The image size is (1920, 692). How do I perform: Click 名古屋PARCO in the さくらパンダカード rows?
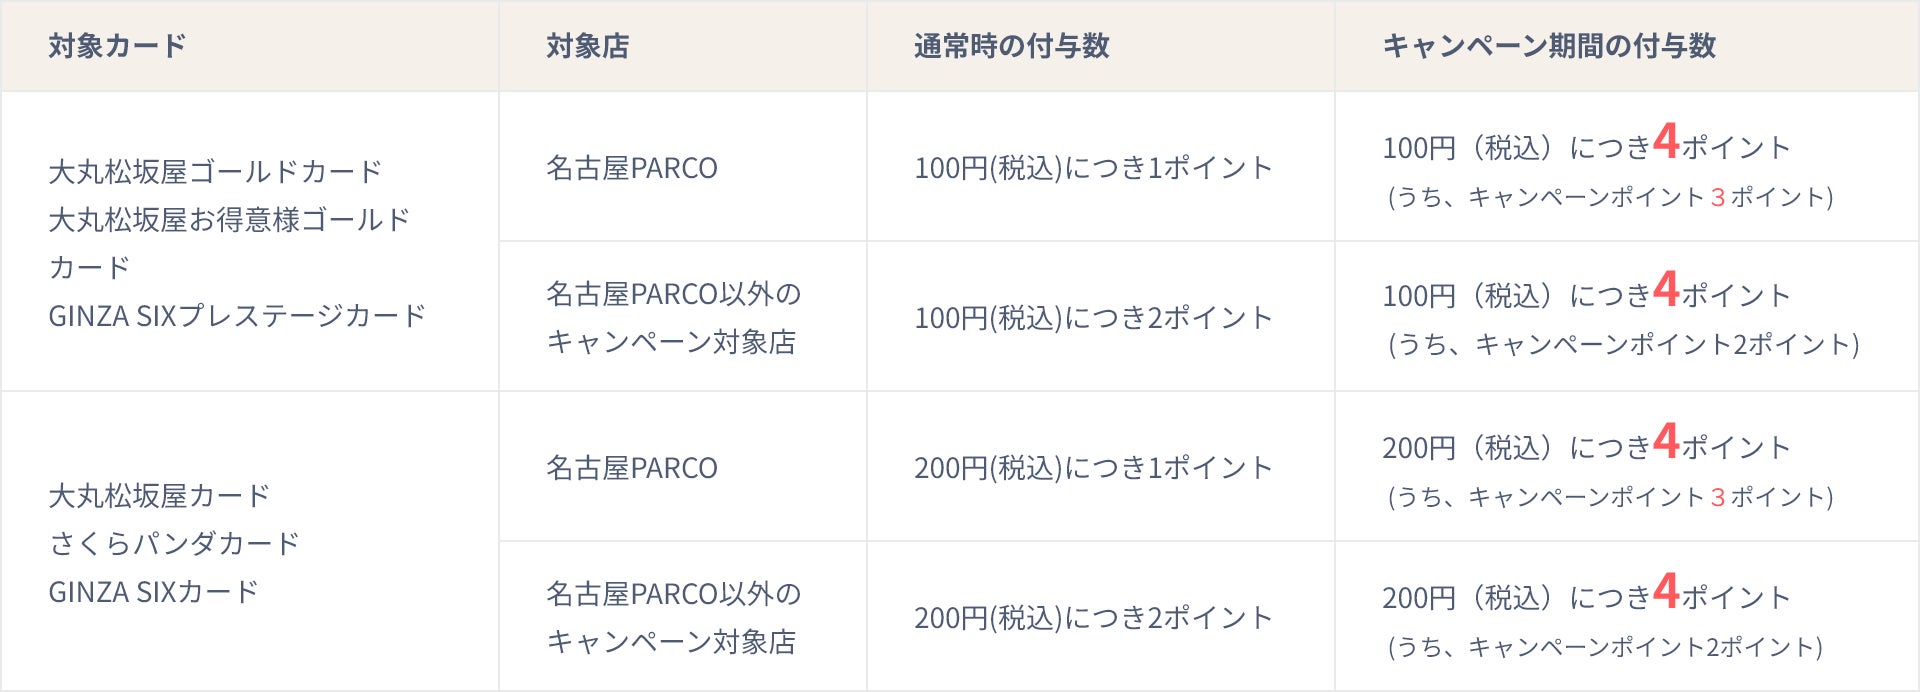(x=631, y=468)
